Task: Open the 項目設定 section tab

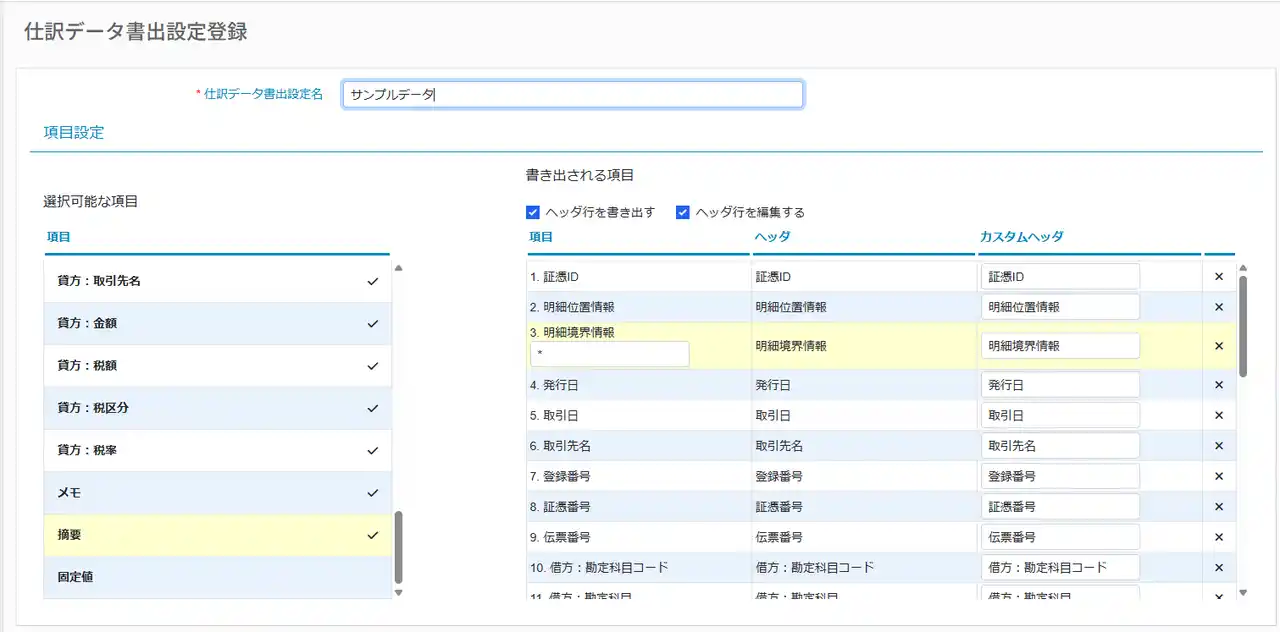Action: tap(74, 132)
